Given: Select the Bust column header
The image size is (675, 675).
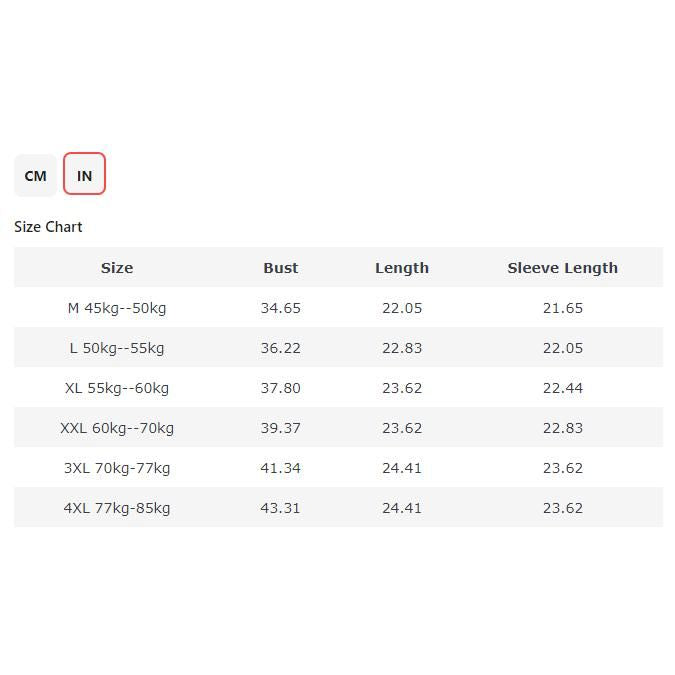Looking at the screenshot, I should [281, 268].
